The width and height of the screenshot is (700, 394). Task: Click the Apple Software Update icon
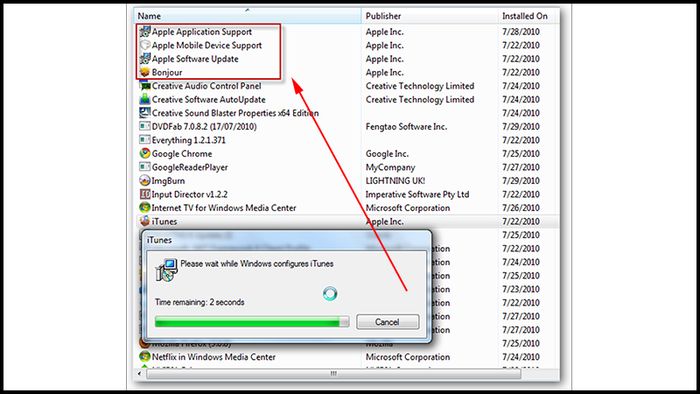[x=145, y=58]
